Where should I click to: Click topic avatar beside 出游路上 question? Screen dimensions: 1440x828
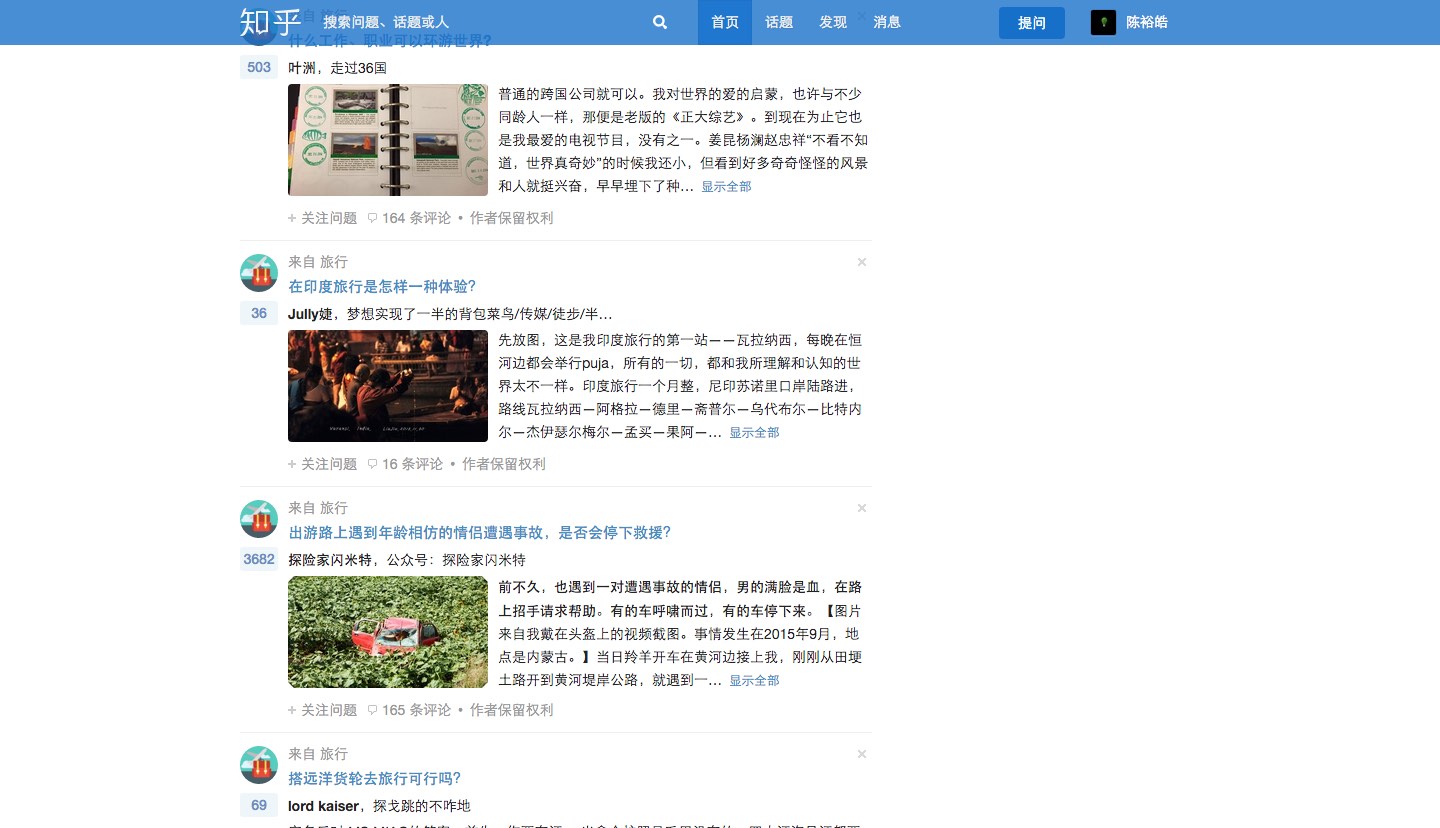(x=259, y=518)
